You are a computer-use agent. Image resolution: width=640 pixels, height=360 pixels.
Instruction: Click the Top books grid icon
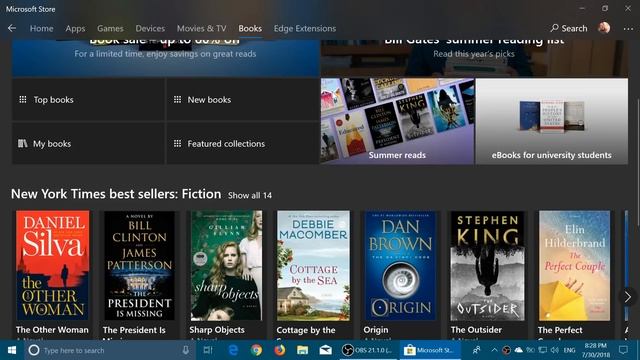[23, 99]
